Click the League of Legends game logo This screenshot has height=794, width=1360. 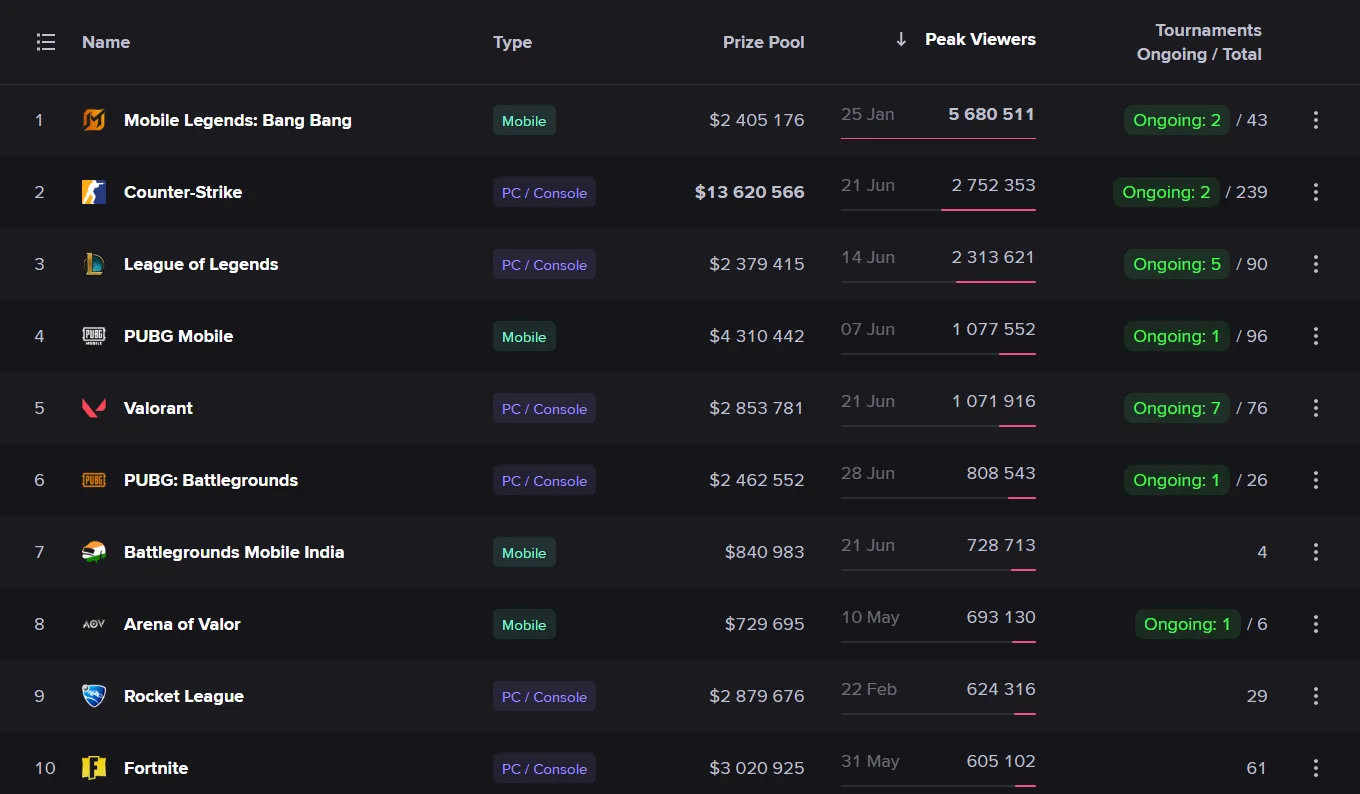point(94,264)
